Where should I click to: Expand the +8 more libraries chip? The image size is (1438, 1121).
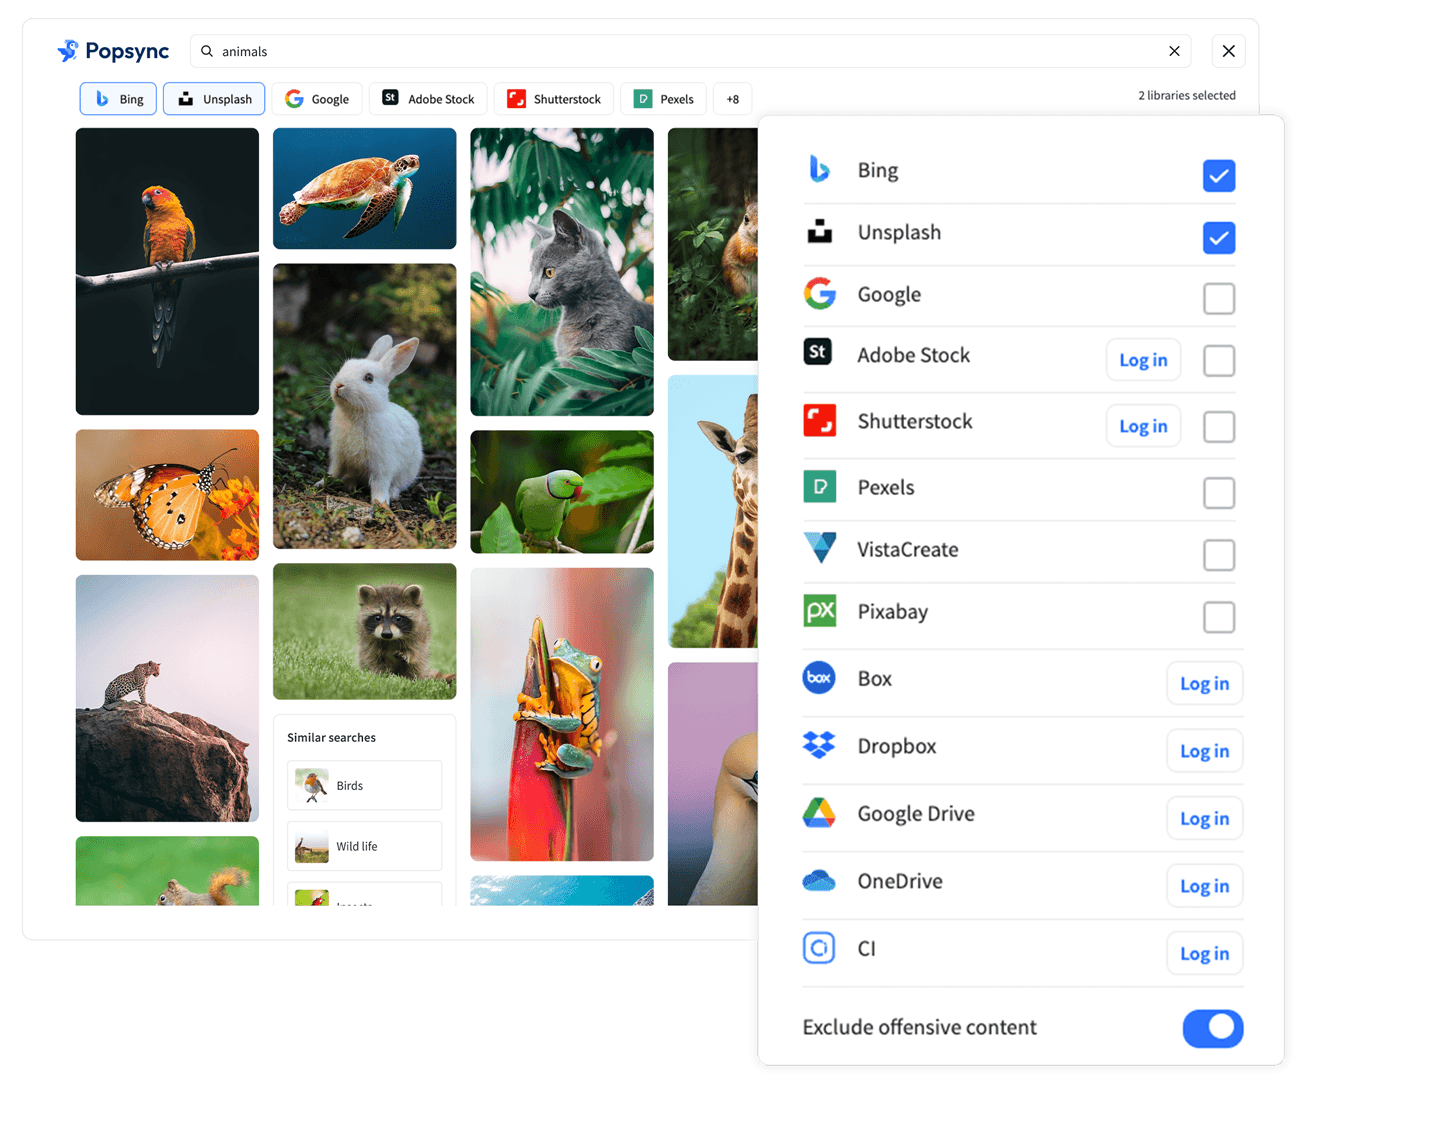click(x=732, y=99)
